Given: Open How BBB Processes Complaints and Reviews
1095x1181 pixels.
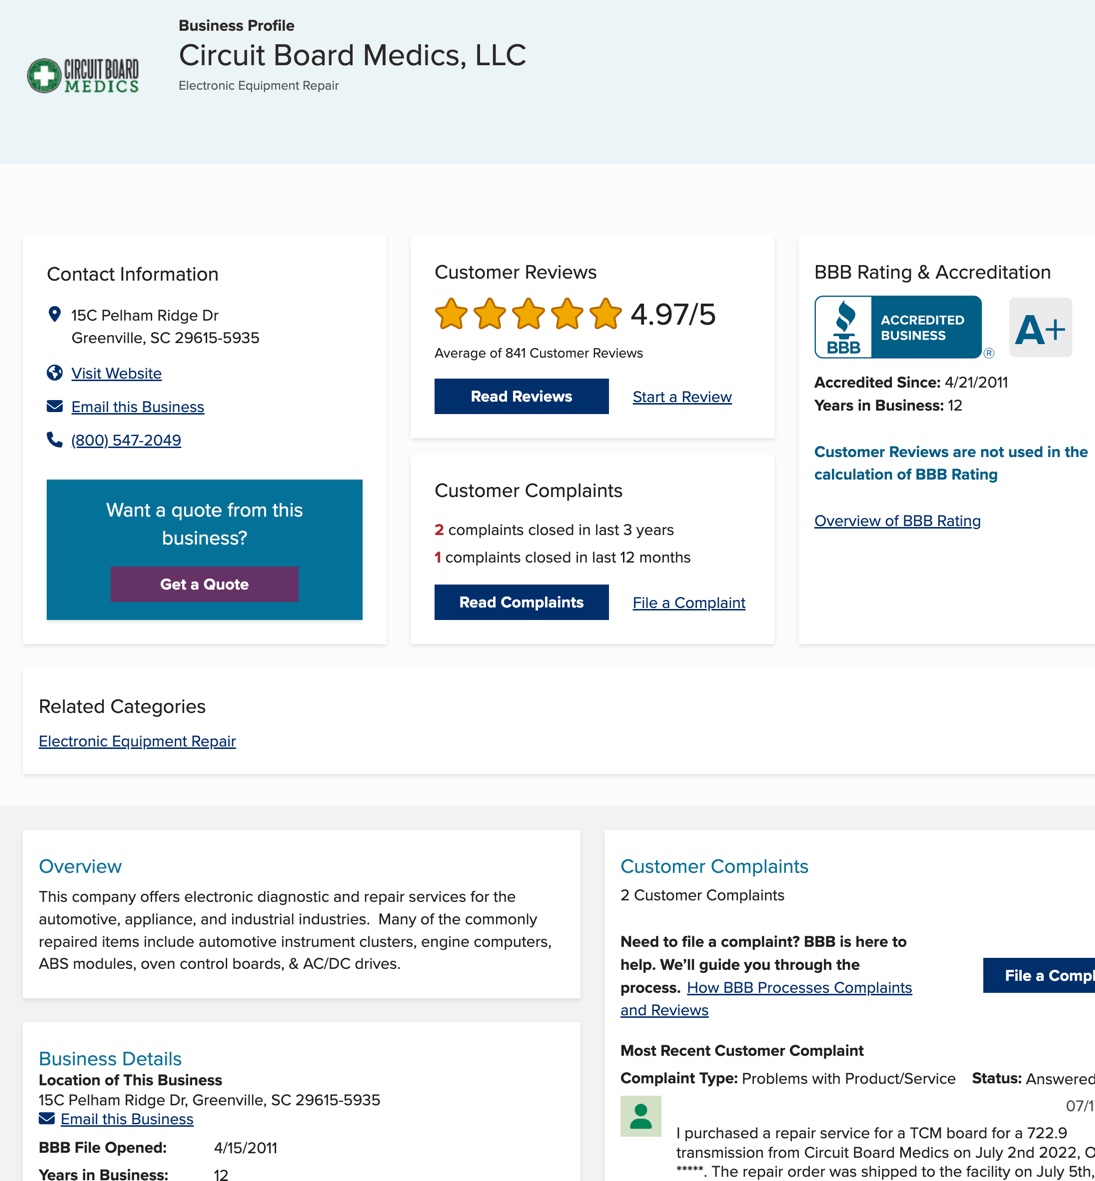Looking at the screenshot, I should pyautogui.click(x=799, y=988).
